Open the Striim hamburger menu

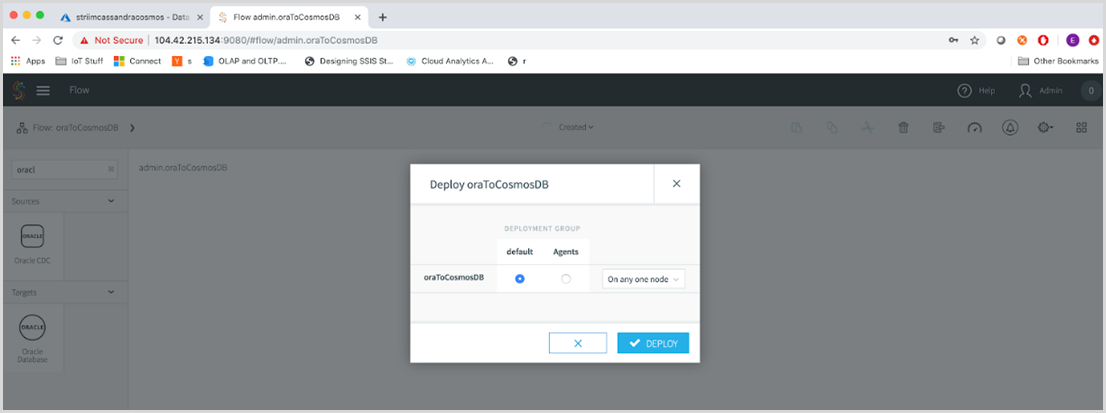43,90
